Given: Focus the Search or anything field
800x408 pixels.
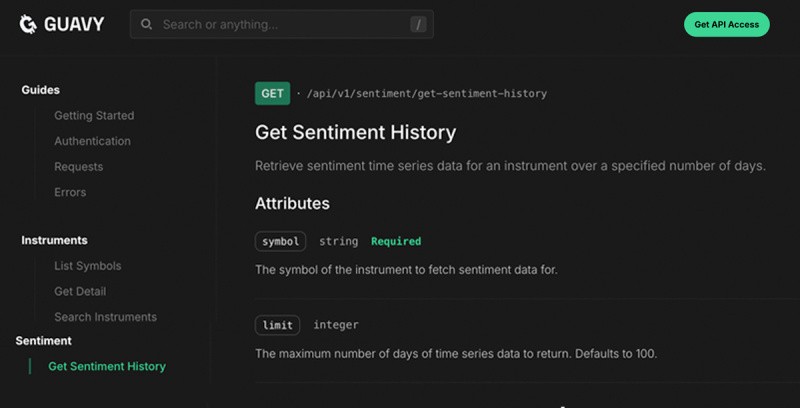Looking at the screenshot, I should pyautogui.click(x=270, y=24).
